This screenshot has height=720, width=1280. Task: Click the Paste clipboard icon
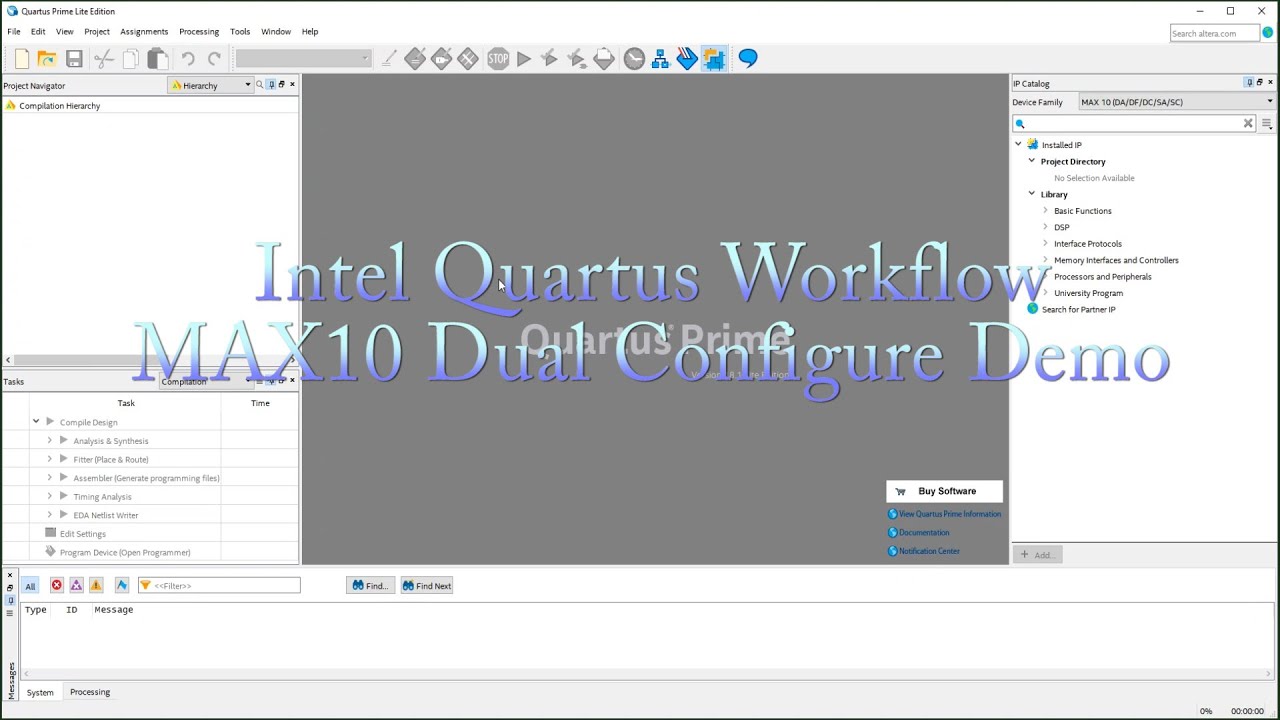coord(157,59)
